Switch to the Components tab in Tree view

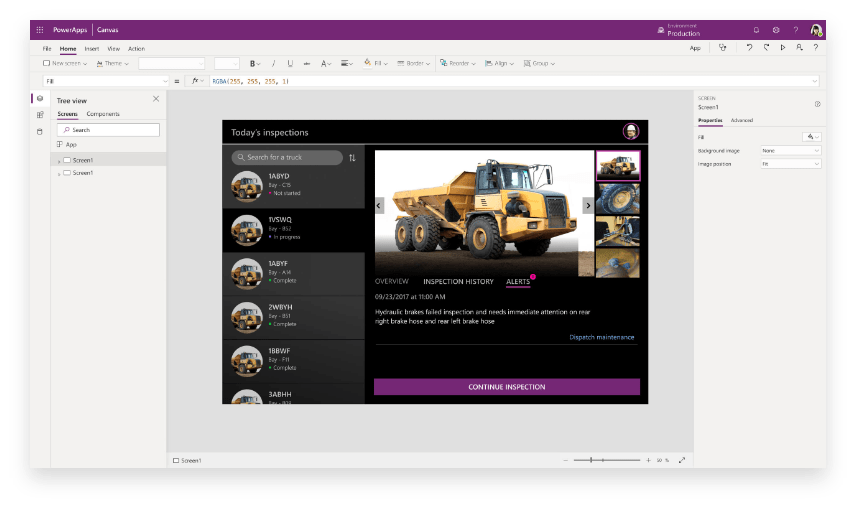click(103, 114)
